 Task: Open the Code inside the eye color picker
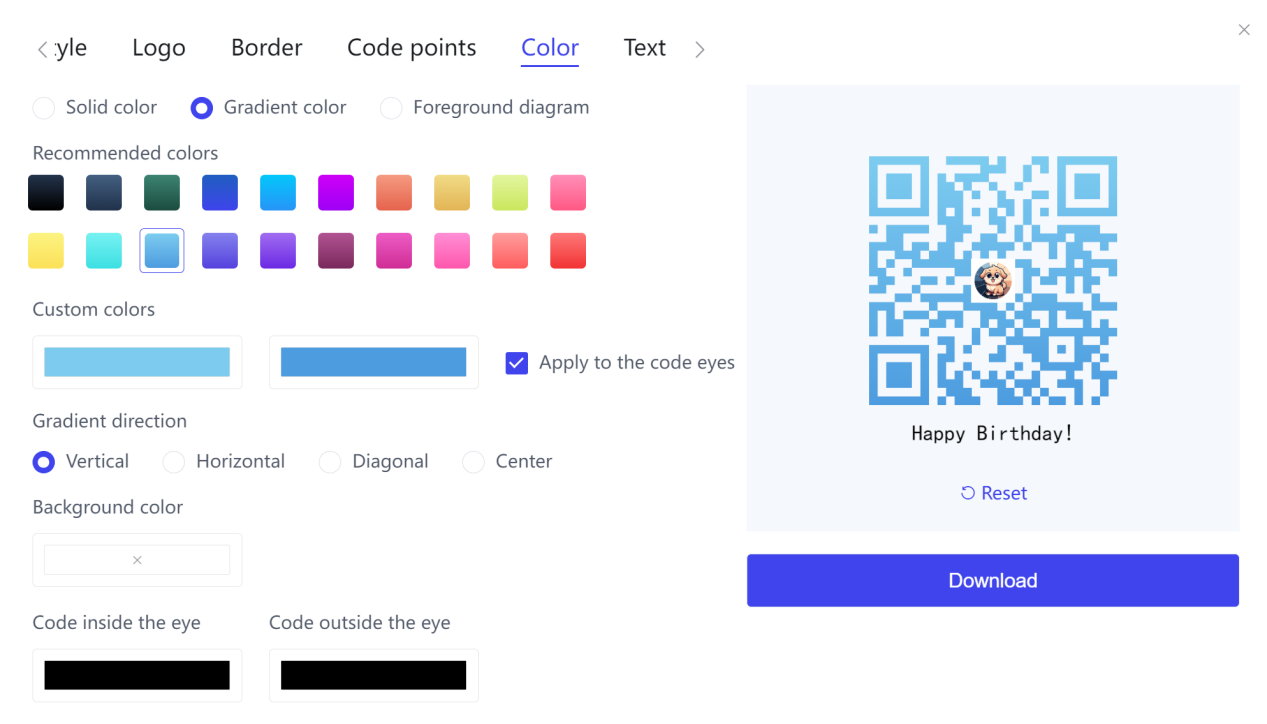(137, 675)
